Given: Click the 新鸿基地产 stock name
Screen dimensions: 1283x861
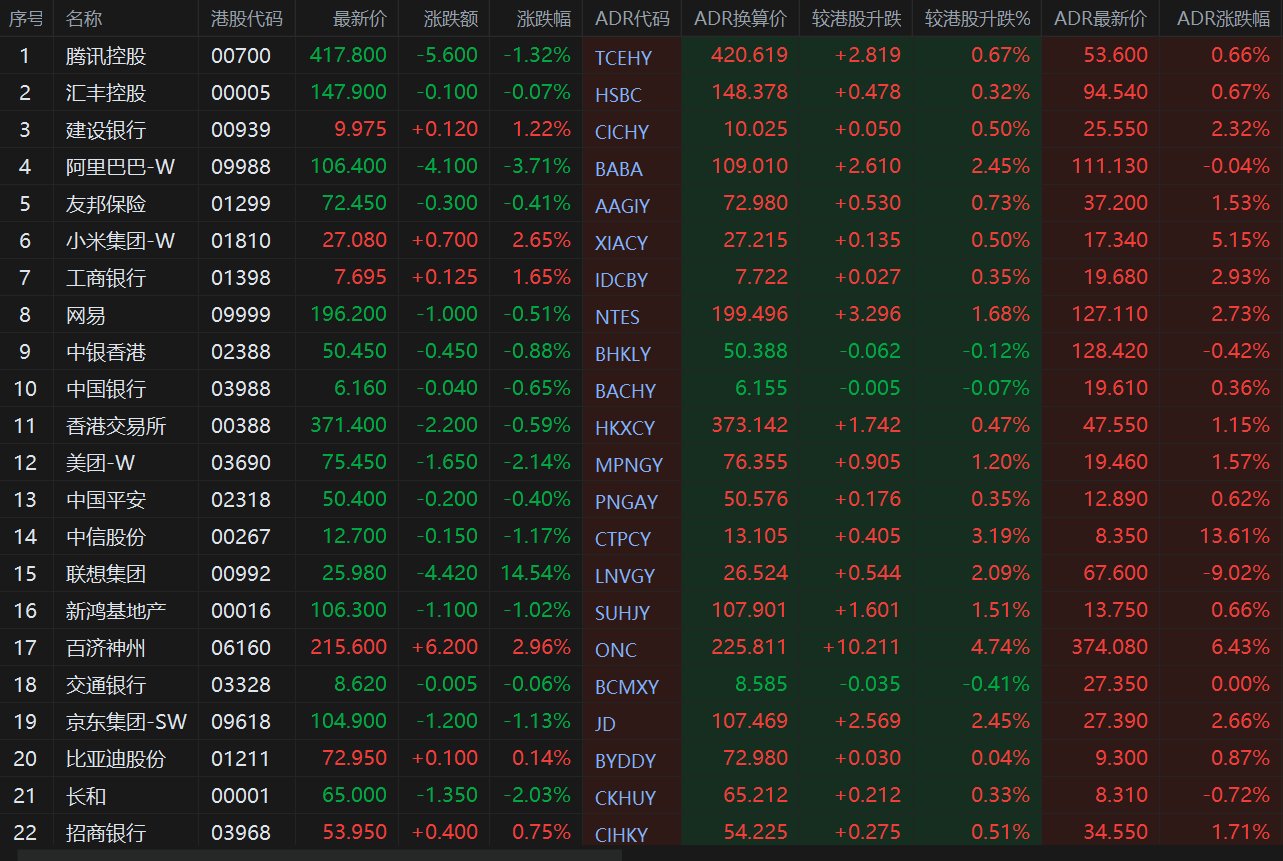Looking at the screenshot, I should pyautogui.click(x=116, y=611).
